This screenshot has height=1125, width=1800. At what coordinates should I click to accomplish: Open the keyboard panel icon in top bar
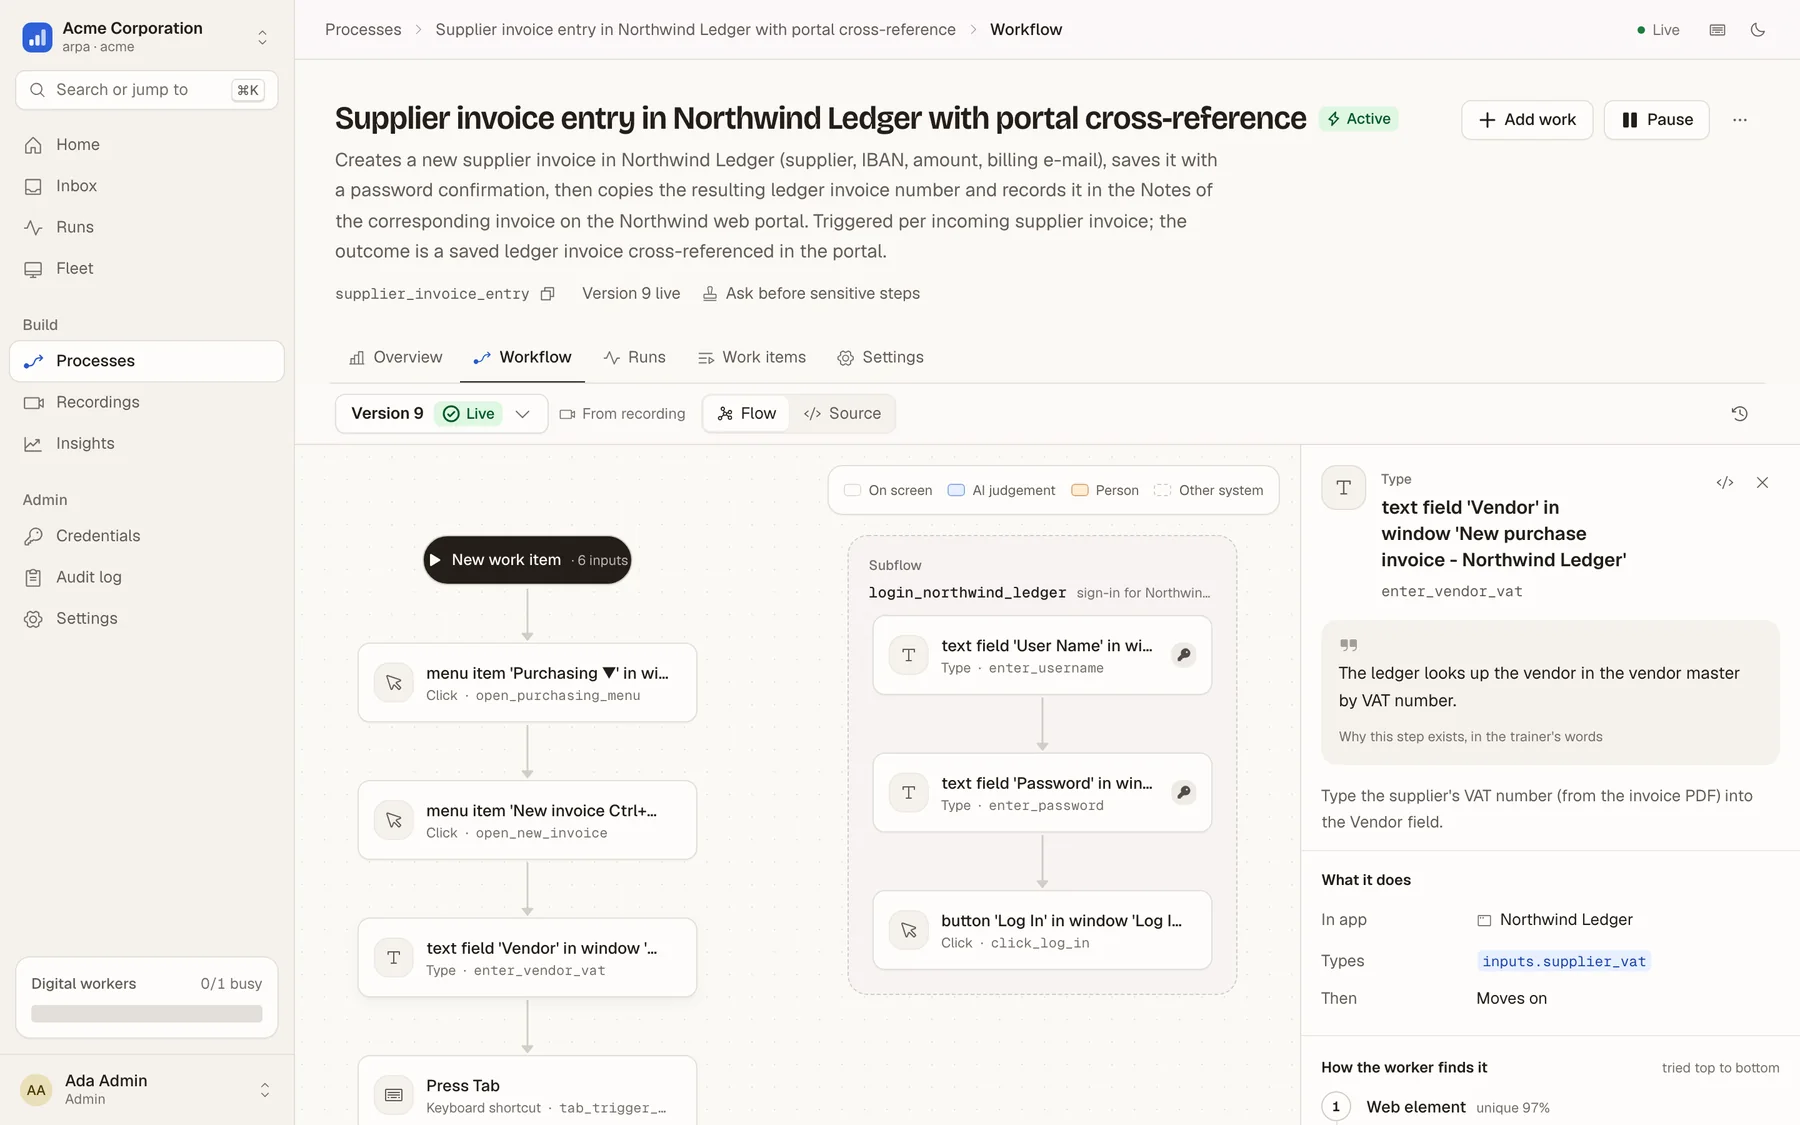tap(1717, 30)
